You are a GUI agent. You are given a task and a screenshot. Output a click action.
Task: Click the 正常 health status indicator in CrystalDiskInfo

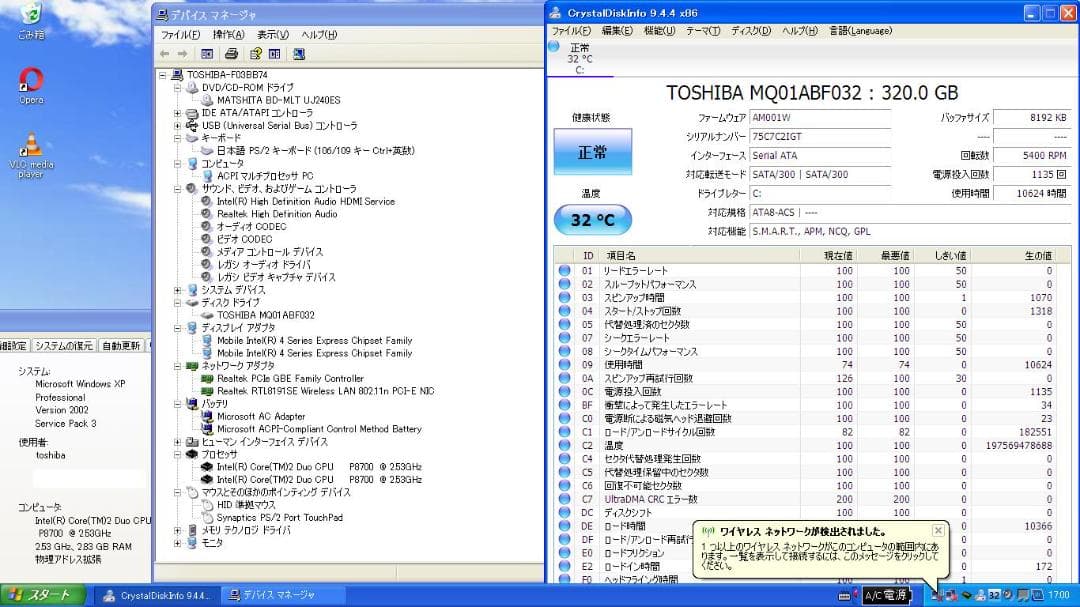(x=592, y=152)
